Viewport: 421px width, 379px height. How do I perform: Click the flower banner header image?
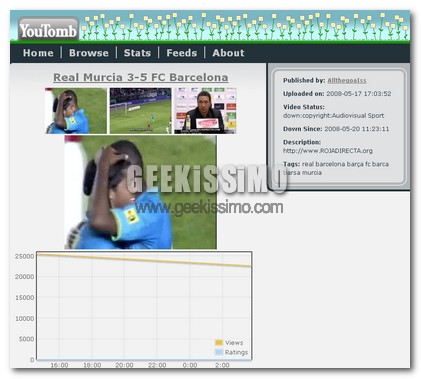[245, 27]
